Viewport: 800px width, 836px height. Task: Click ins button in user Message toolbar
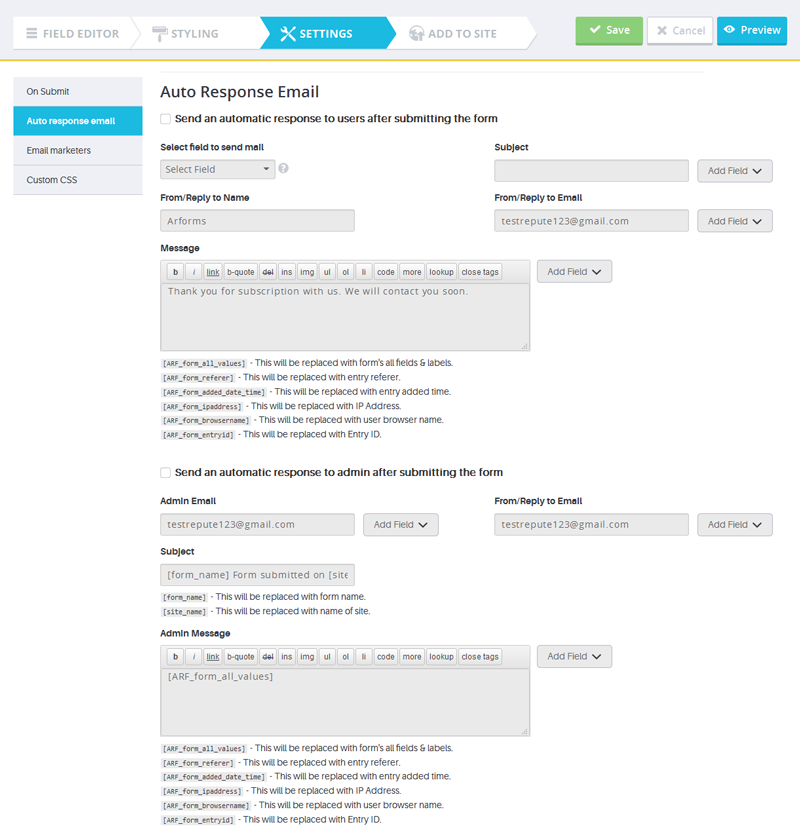(x=286, y=272)
